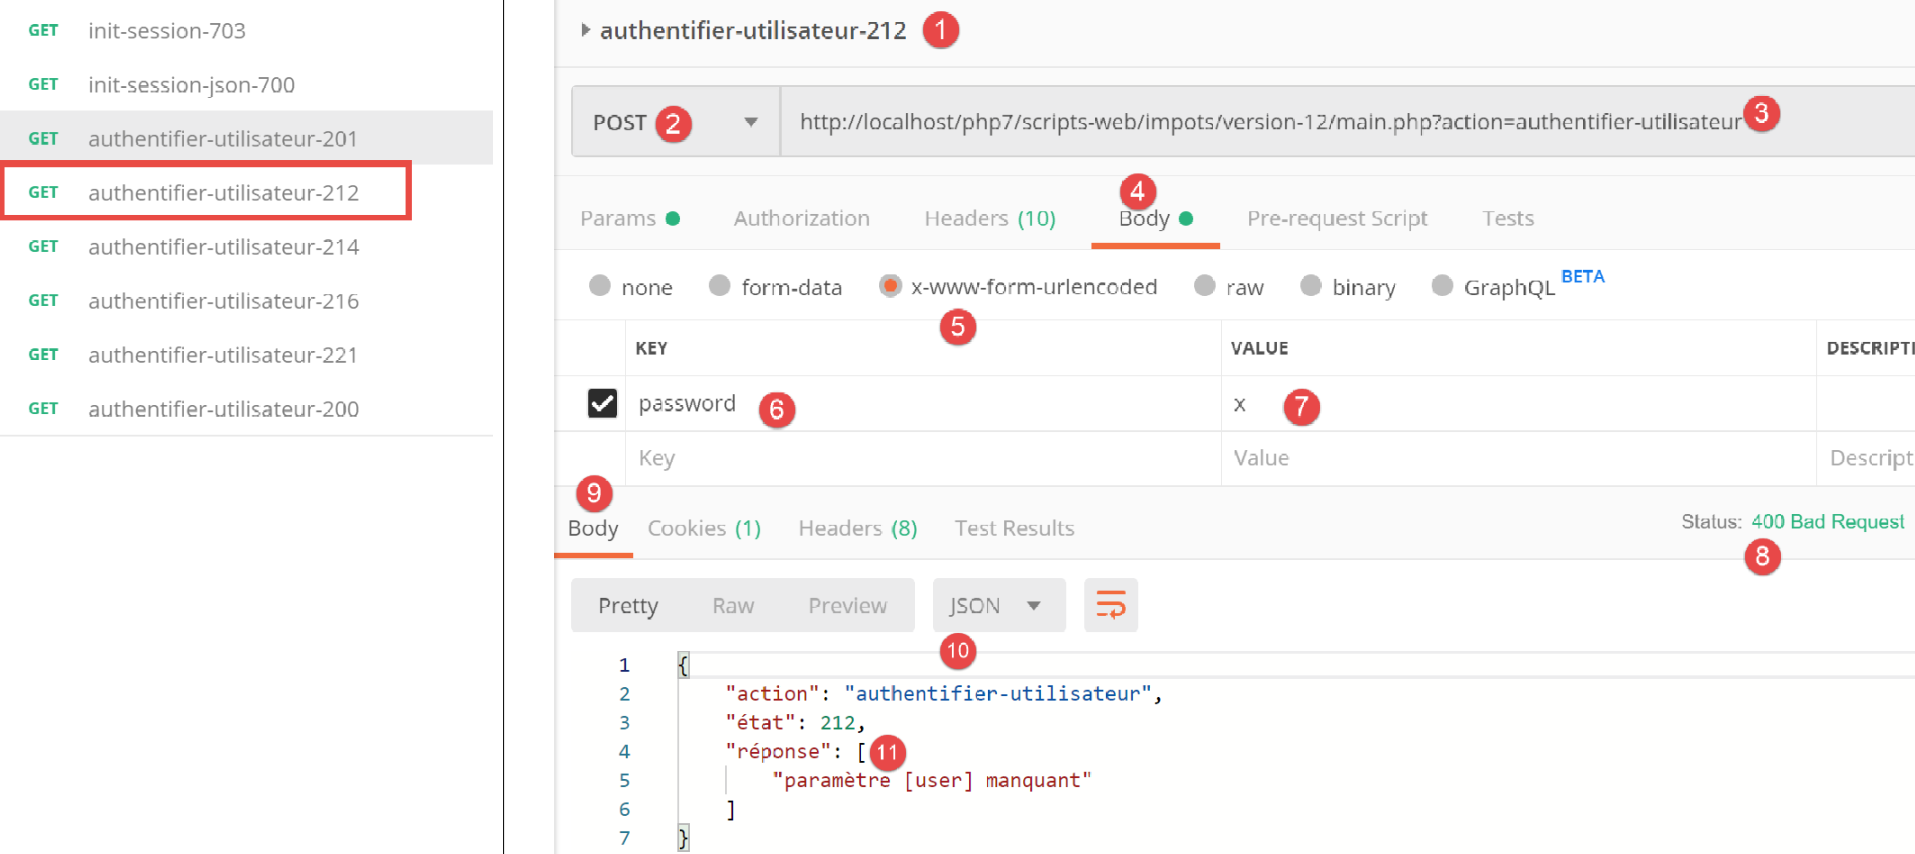
Task: Open the Pre-request Script tab
Action: point(1336,218)
